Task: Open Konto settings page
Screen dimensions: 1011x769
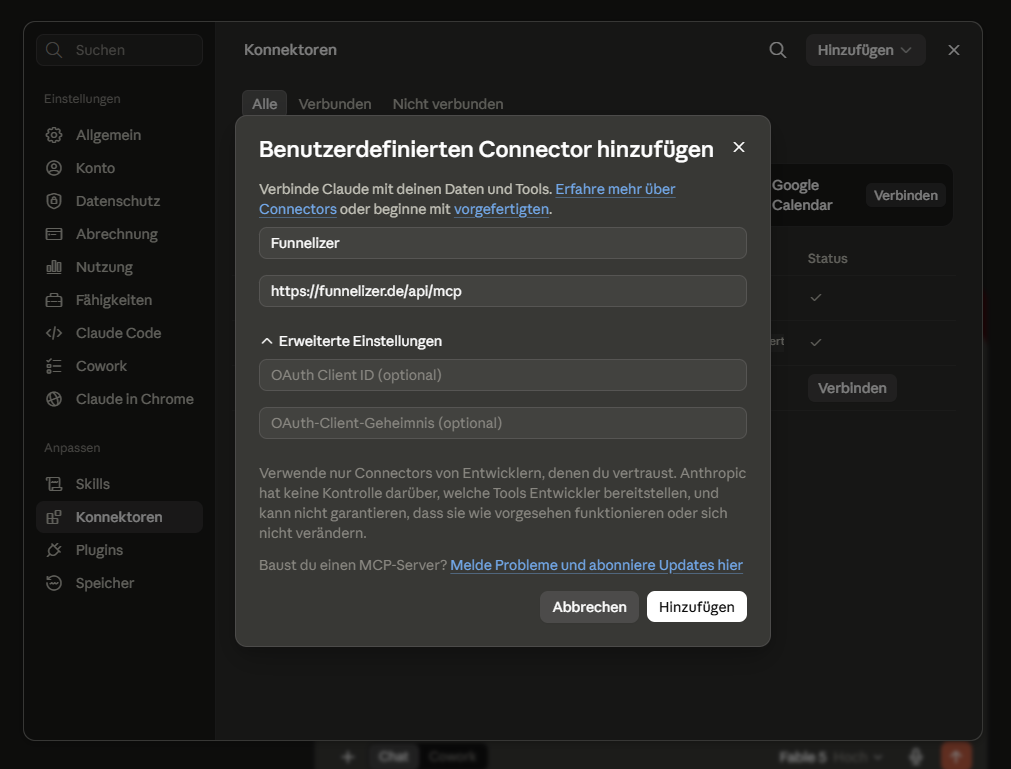Action: coord(120,168)
